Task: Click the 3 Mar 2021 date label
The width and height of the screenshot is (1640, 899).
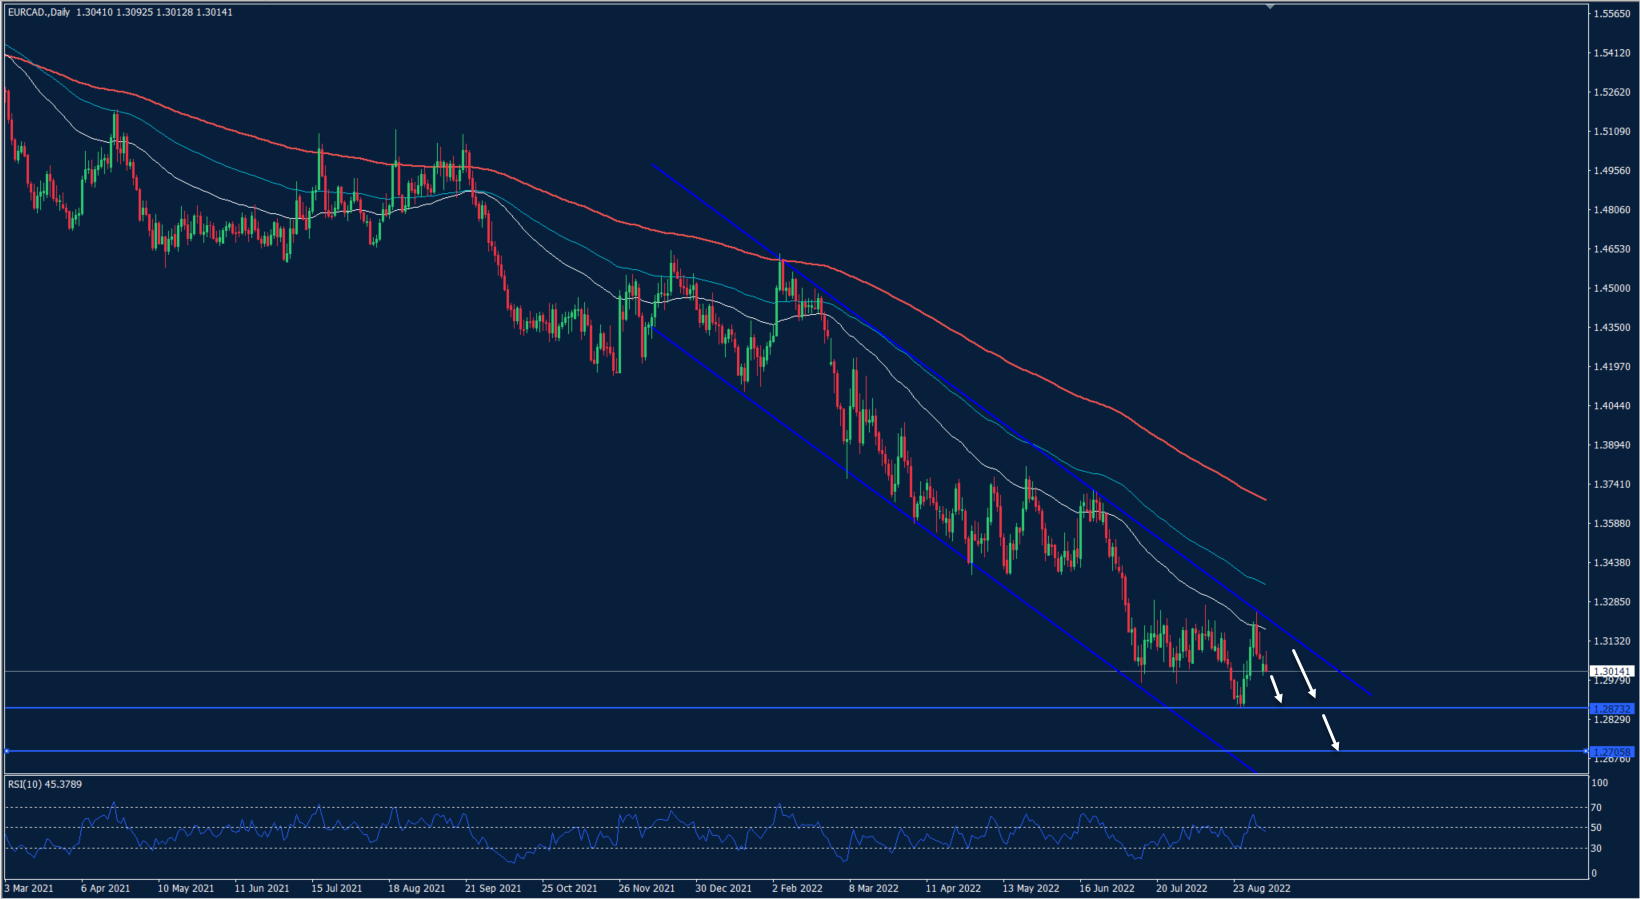Action: (30, 888)
